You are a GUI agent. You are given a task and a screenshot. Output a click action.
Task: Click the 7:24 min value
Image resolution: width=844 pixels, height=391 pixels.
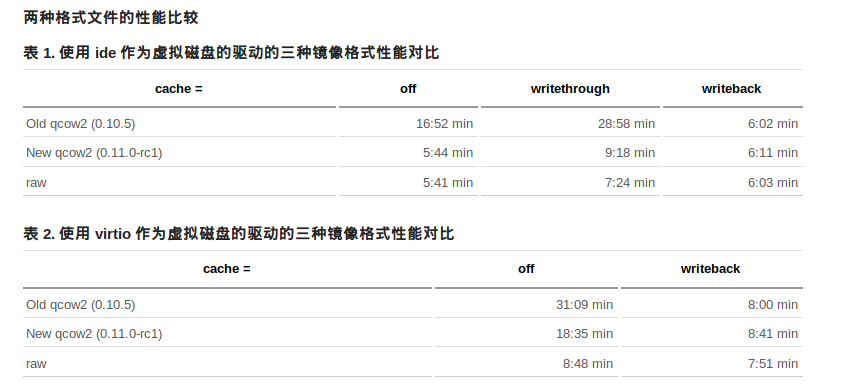(630, 183)
